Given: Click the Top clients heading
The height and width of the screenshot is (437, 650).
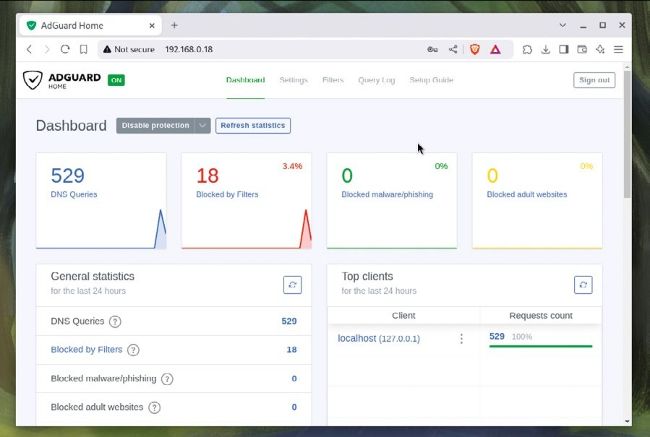Looking at the screenshot, I should 367,276.
